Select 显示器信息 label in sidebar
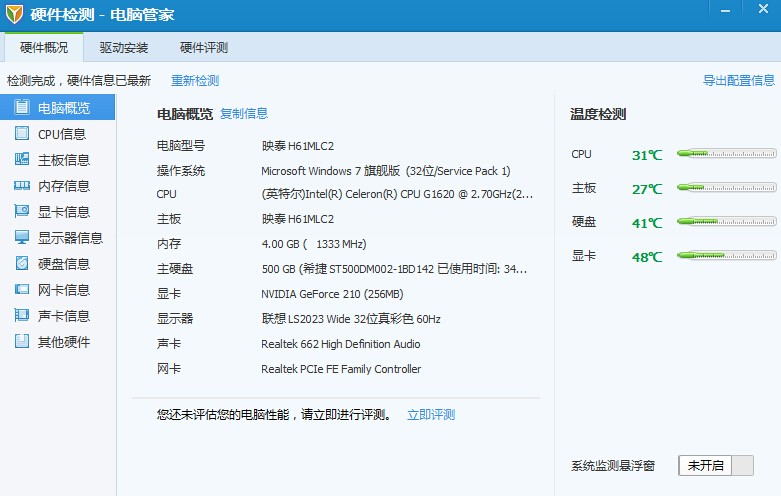The height and width of the screenshot is (496, 781). [70, 238]
